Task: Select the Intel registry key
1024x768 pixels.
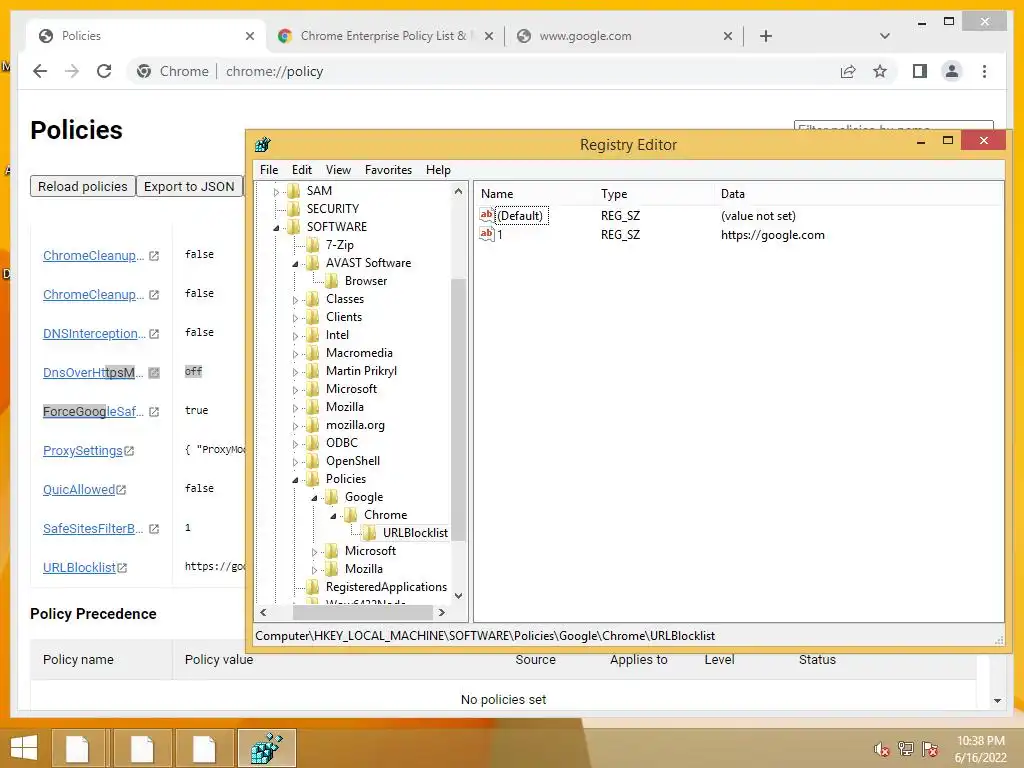Action: coord(337,335)
